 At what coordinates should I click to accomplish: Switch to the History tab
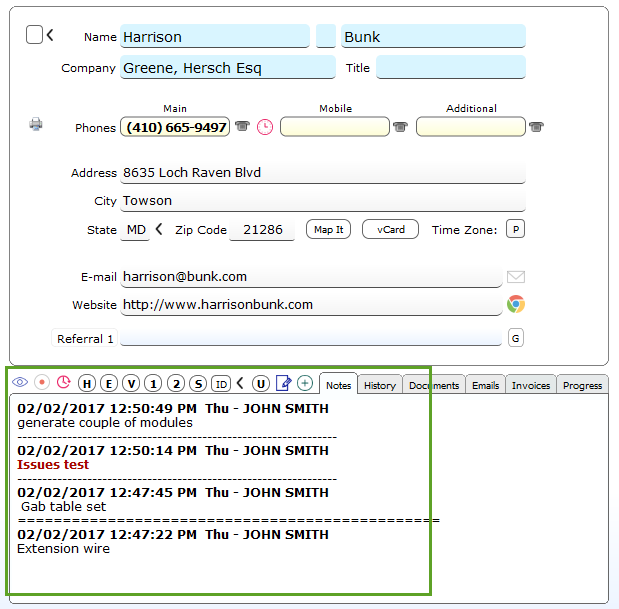[380, 385]
